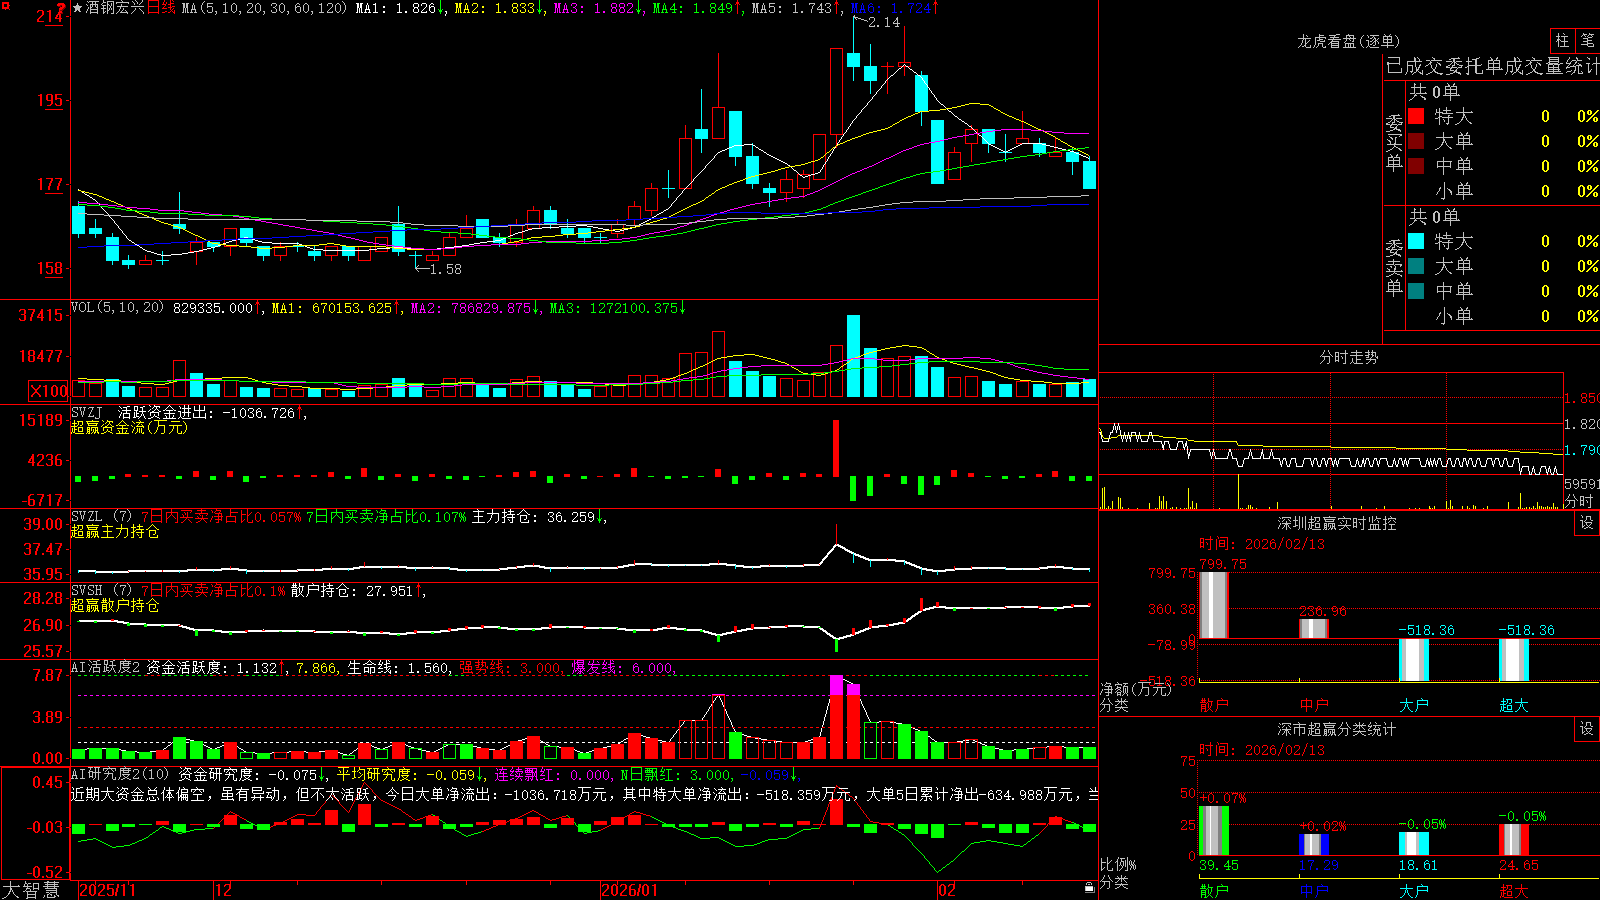
Task: Click the 深圳超赢实时监控 panel title
Action: pyautogui.click(x=1337, y=523)
